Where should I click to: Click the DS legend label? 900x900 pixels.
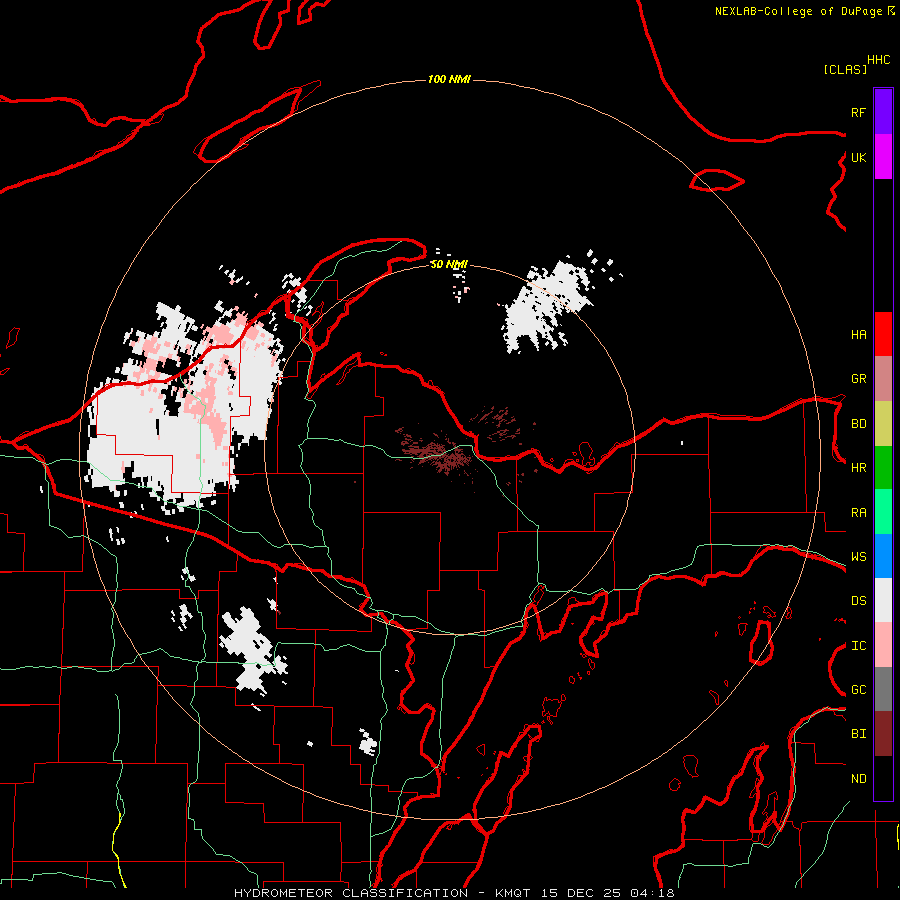pos(858,601)
